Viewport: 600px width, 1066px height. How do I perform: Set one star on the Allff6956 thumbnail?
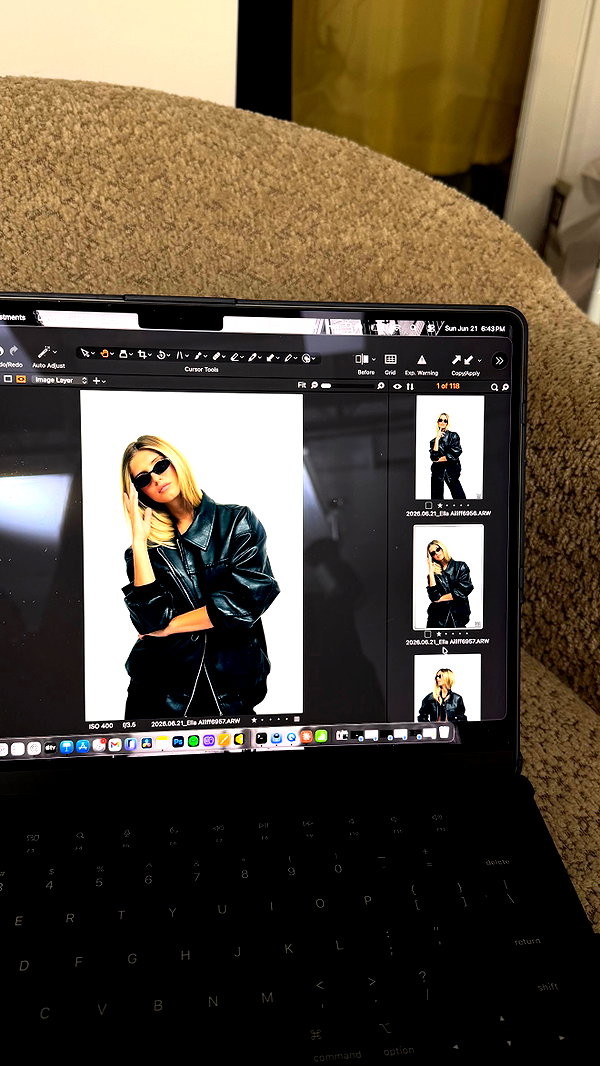coord(440,505)
